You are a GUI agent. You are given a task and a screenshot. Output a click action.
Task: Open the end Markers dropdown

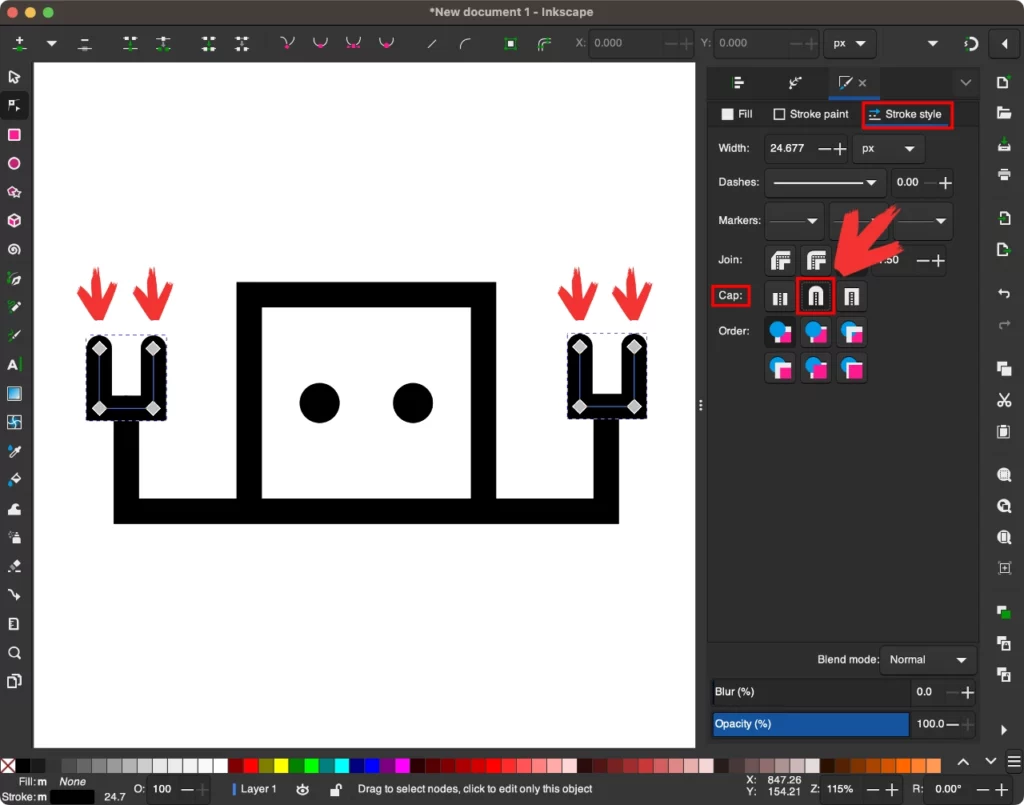coord(922,221)
